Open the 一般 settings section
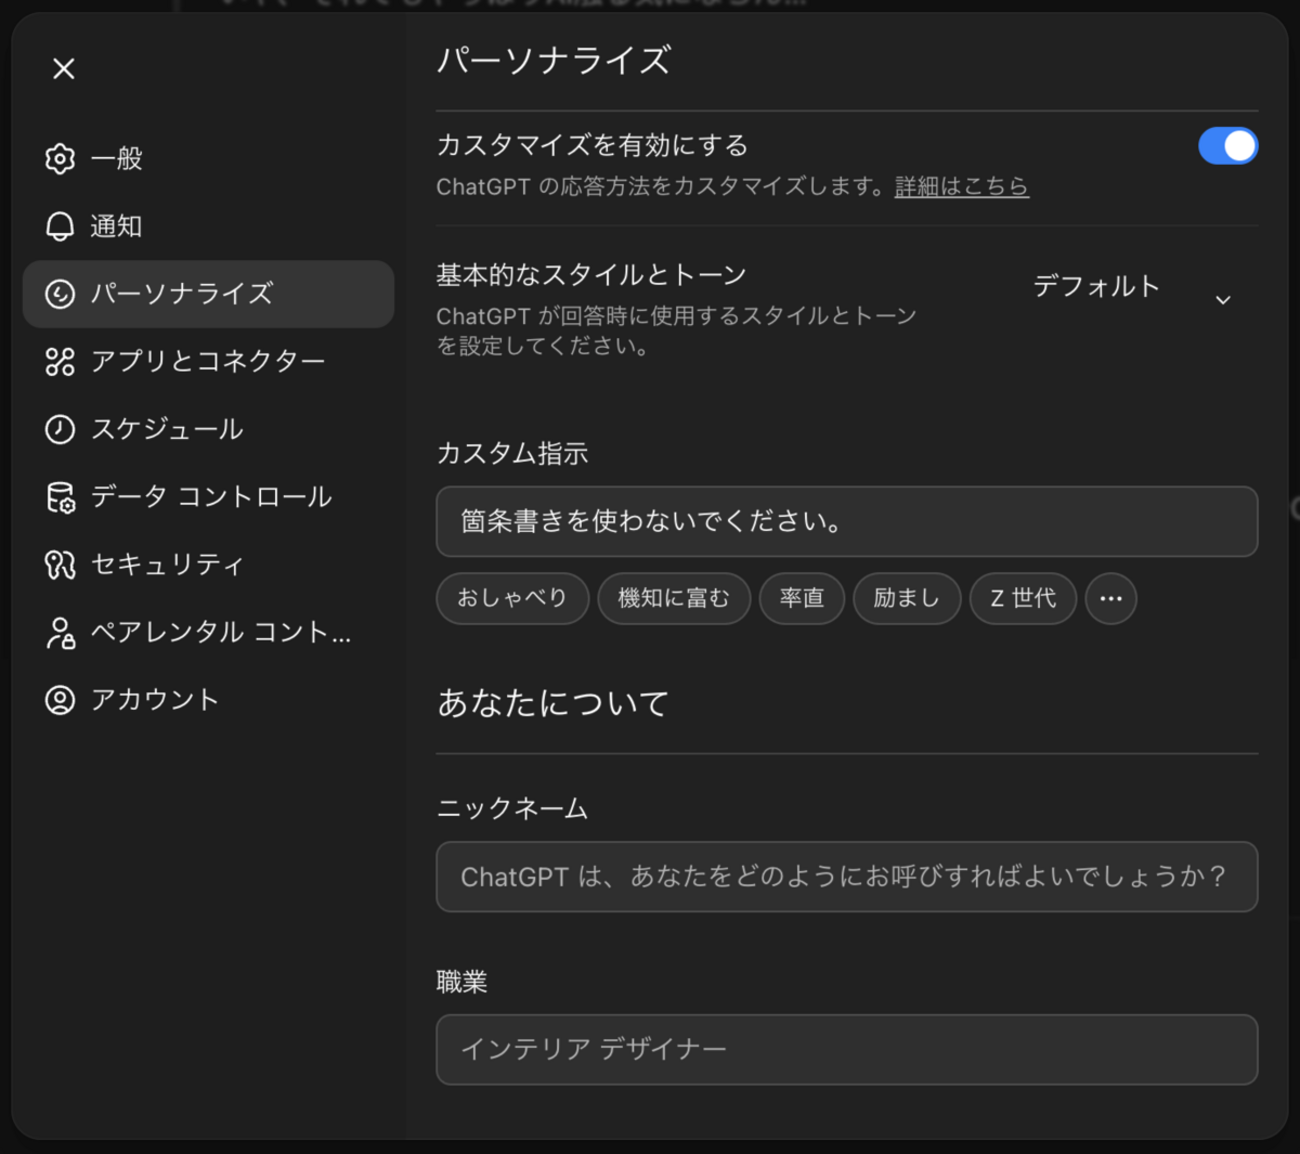Screen dimensions: 1300x1154 pyautogui.click(x=208, y=158)
